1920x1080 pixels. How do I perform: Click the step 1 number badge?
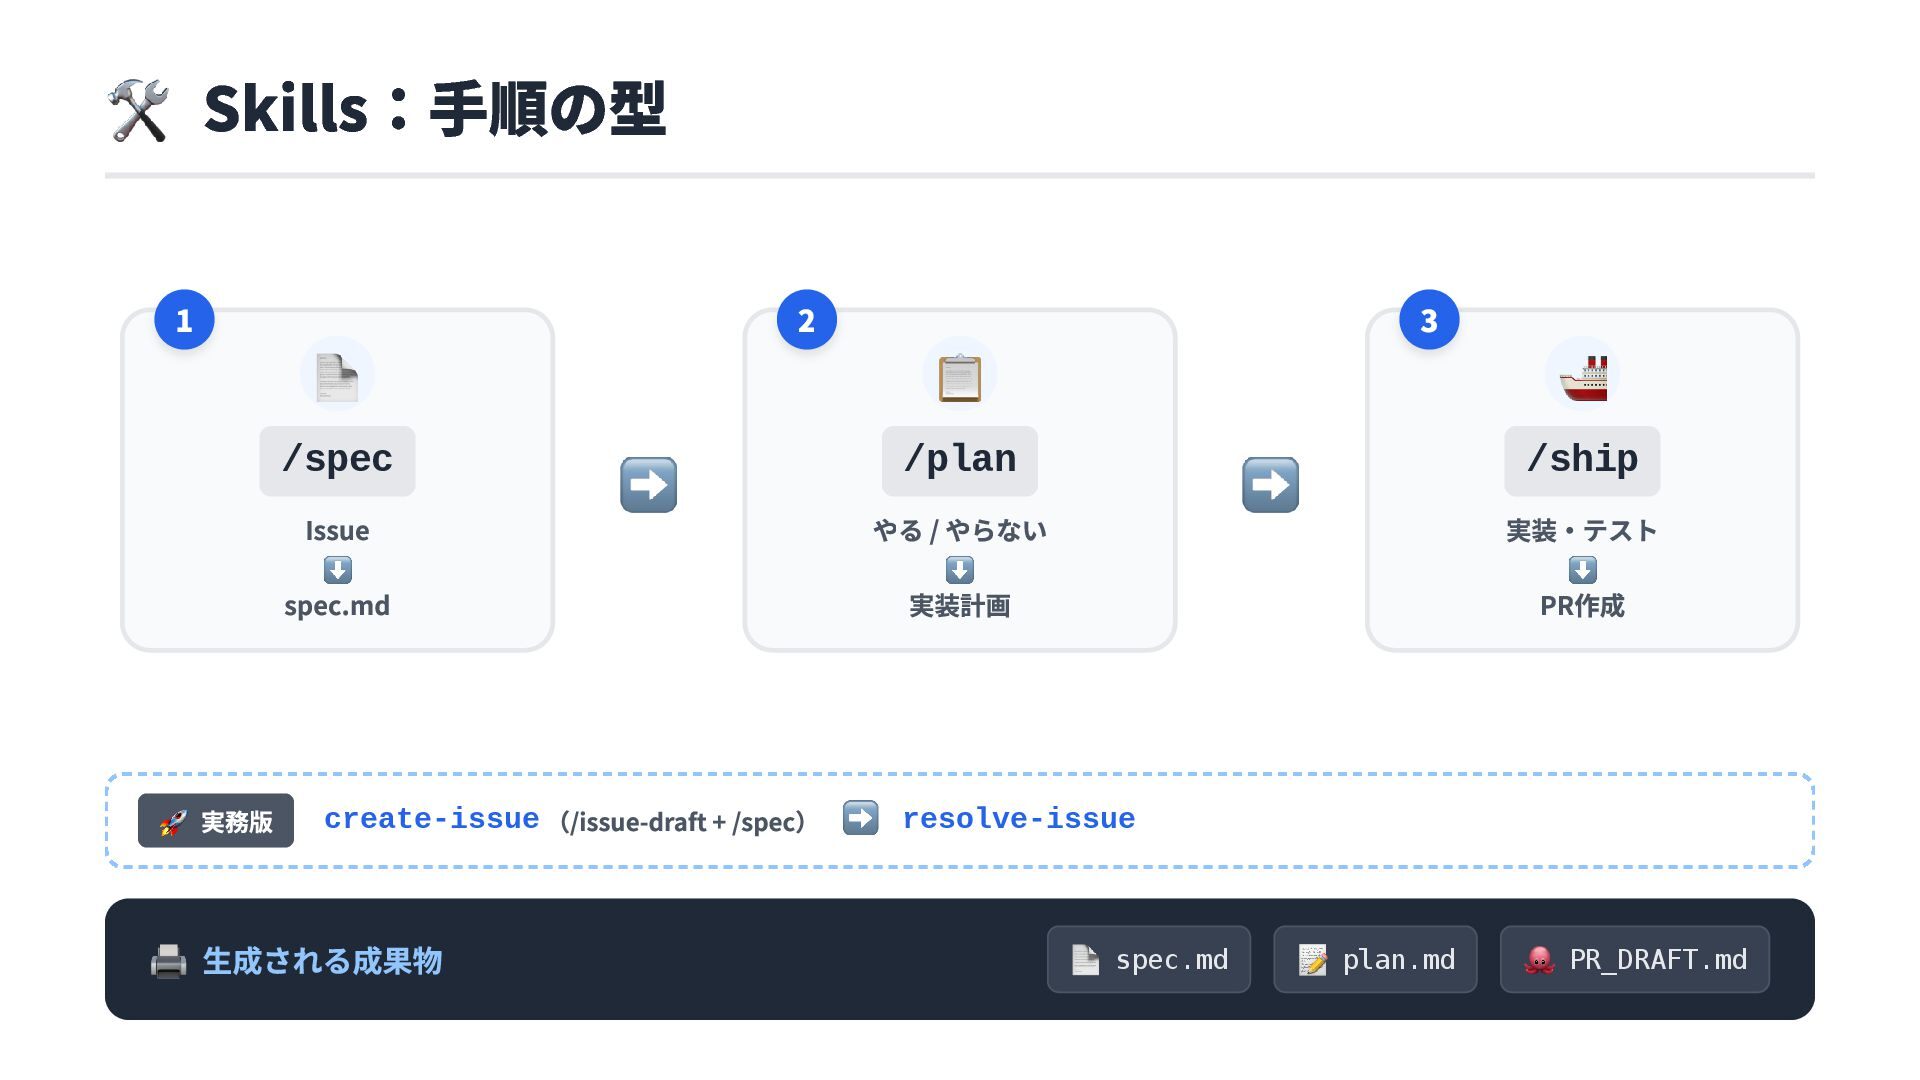(x=184, y=320)
